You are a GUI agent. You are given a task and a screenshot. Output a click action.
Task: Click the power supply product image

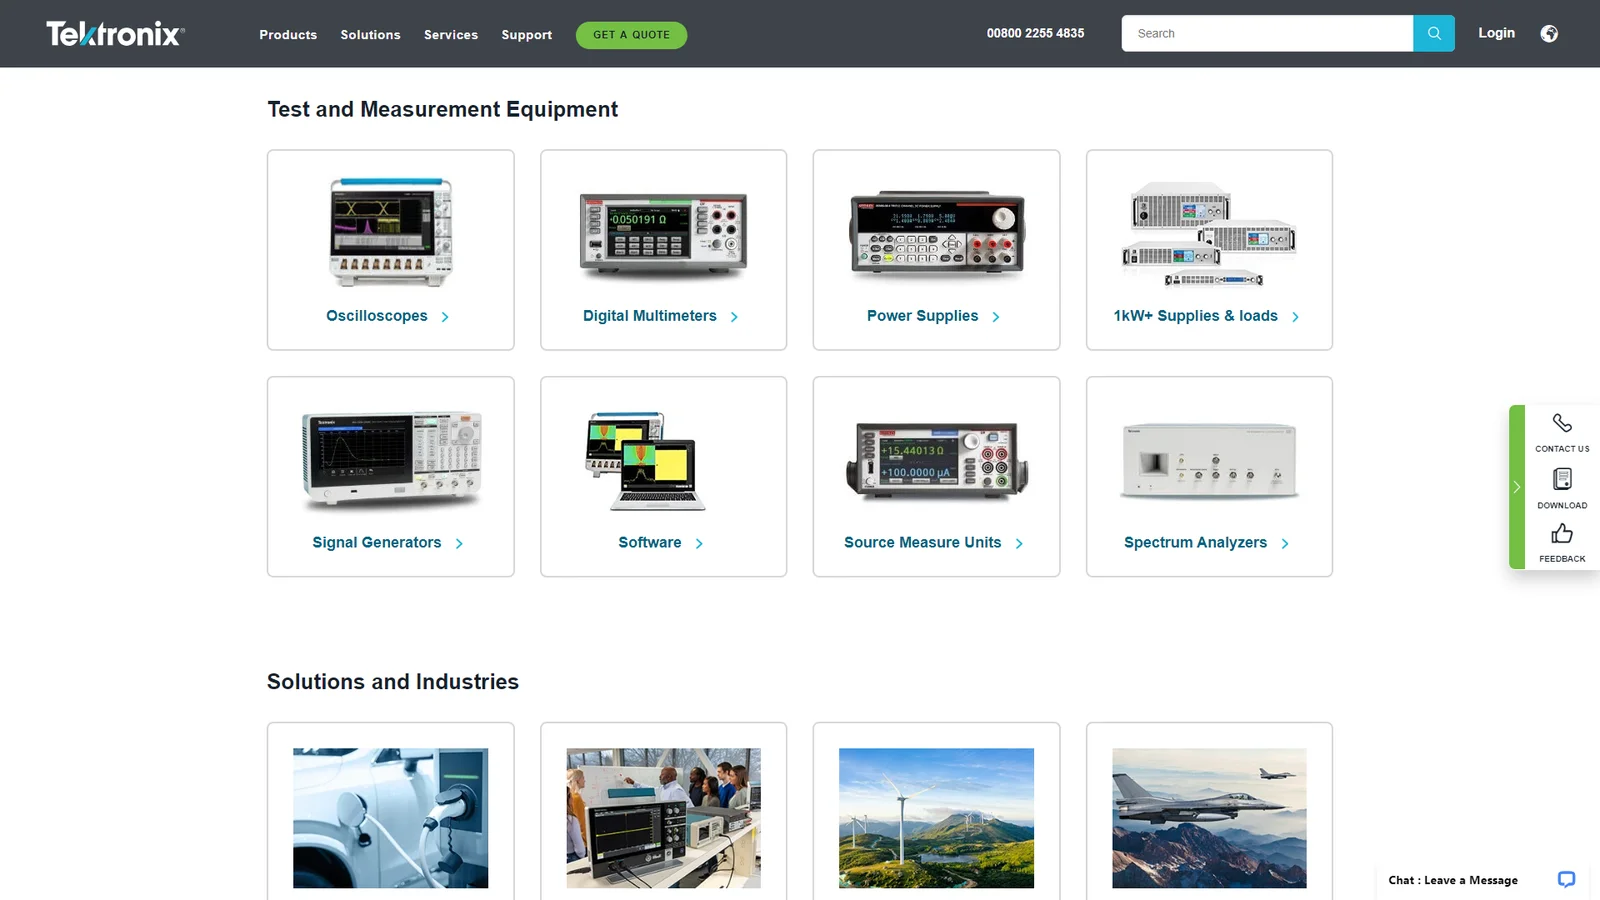click(937, 233)
